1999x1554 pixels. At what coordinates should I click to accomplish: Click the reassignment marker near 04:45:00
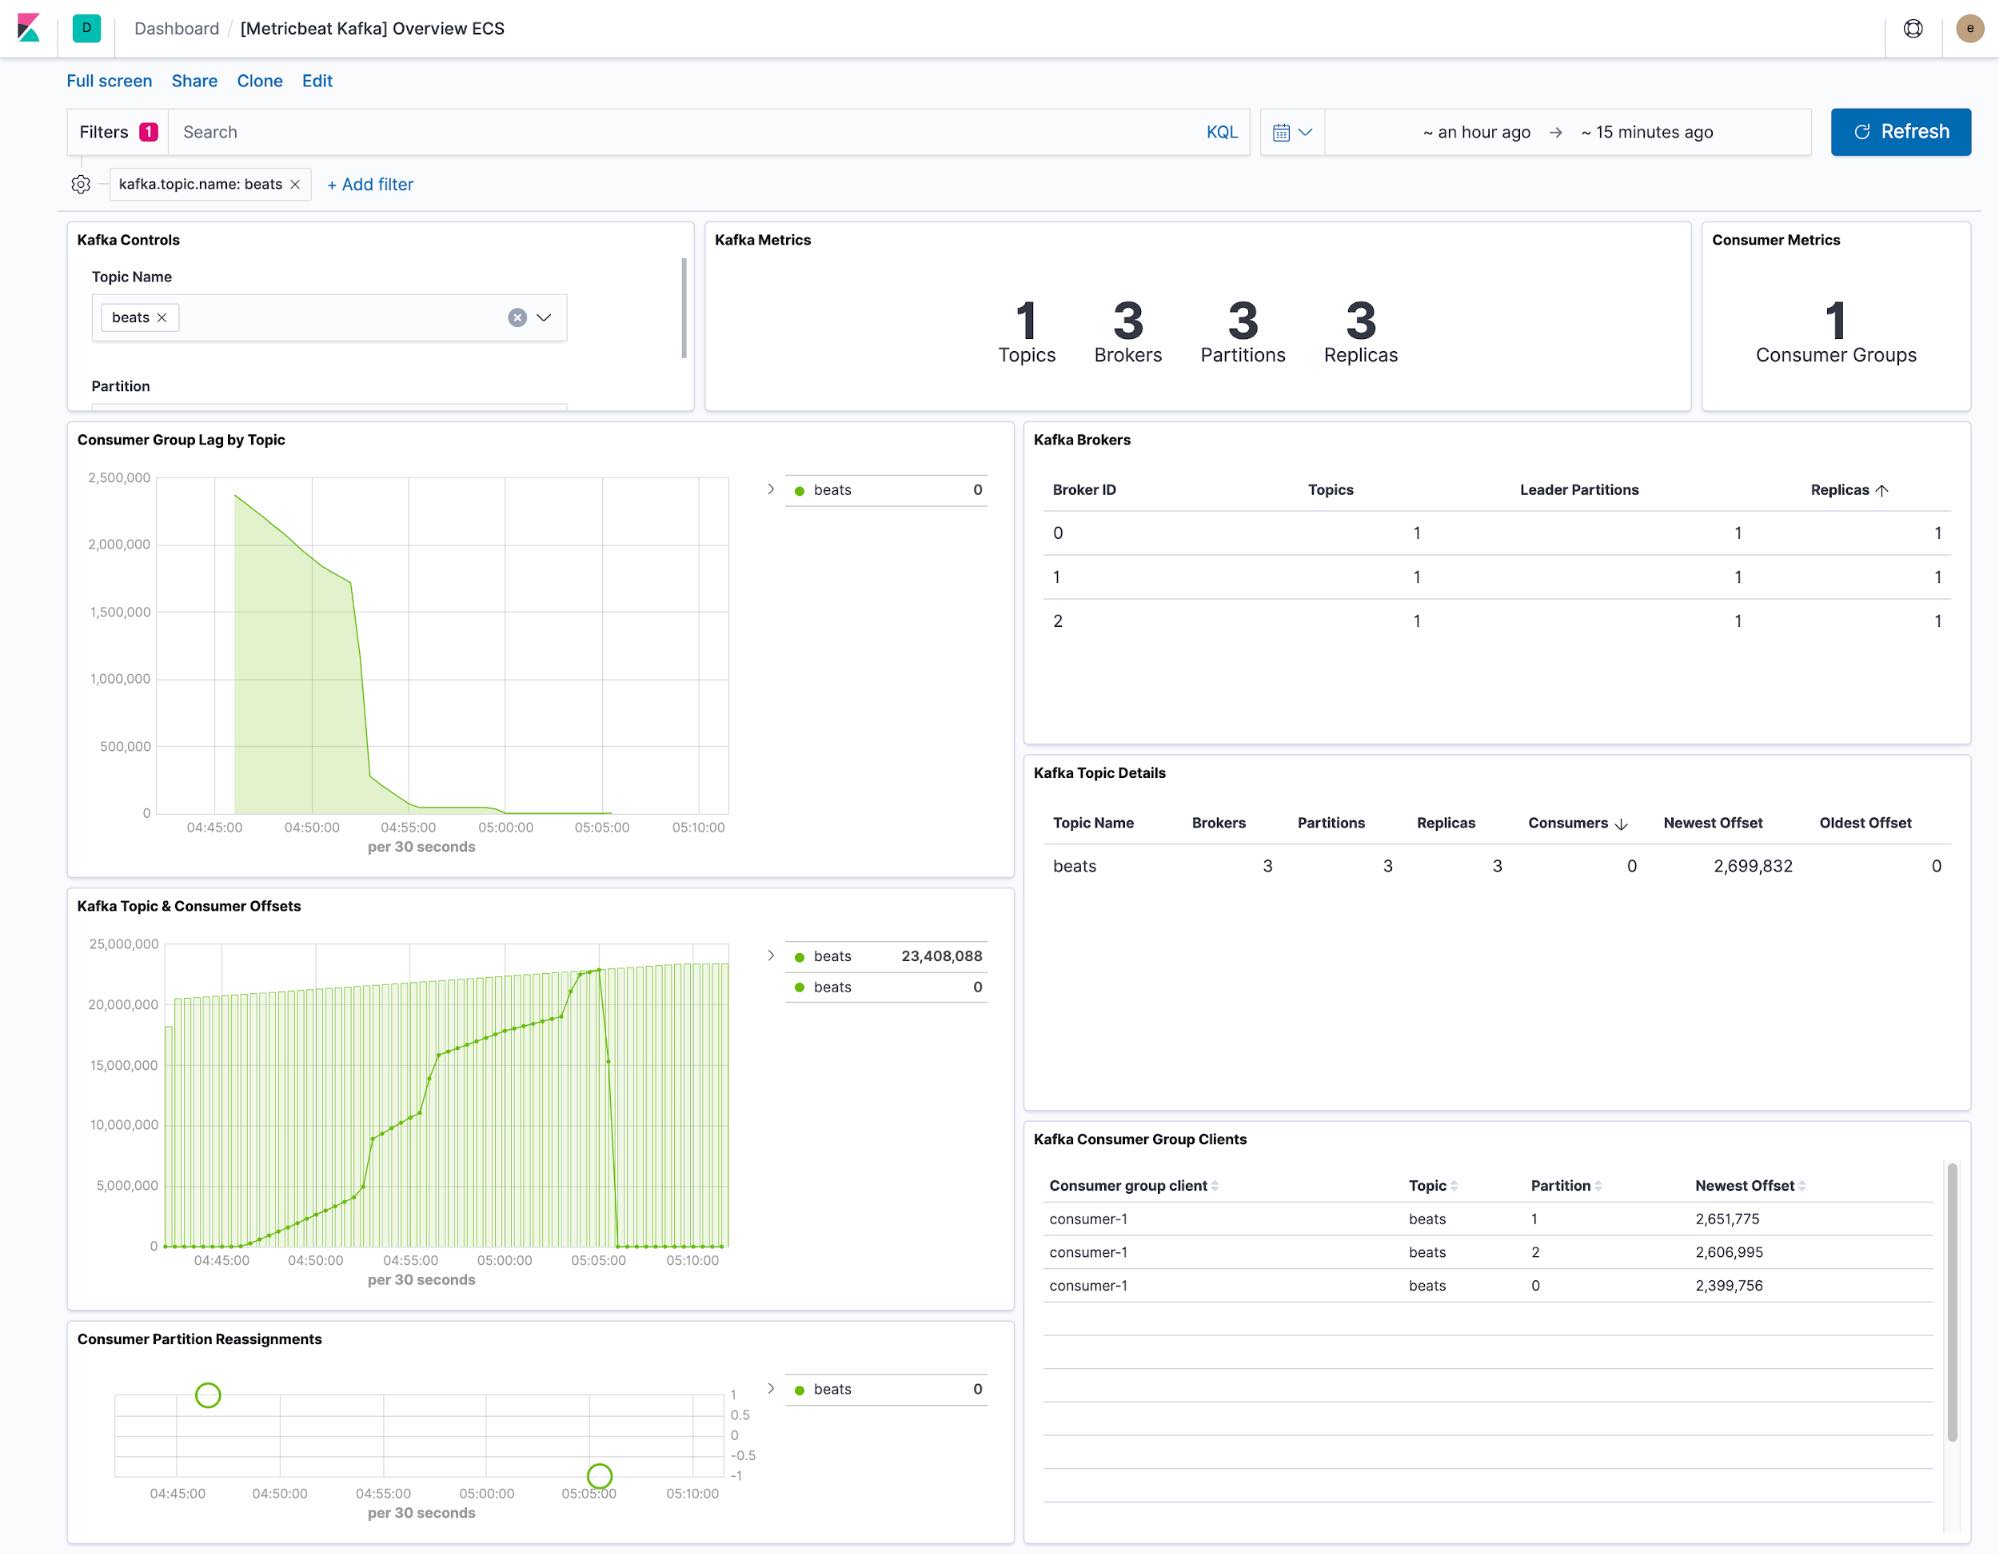point(208,1395)
